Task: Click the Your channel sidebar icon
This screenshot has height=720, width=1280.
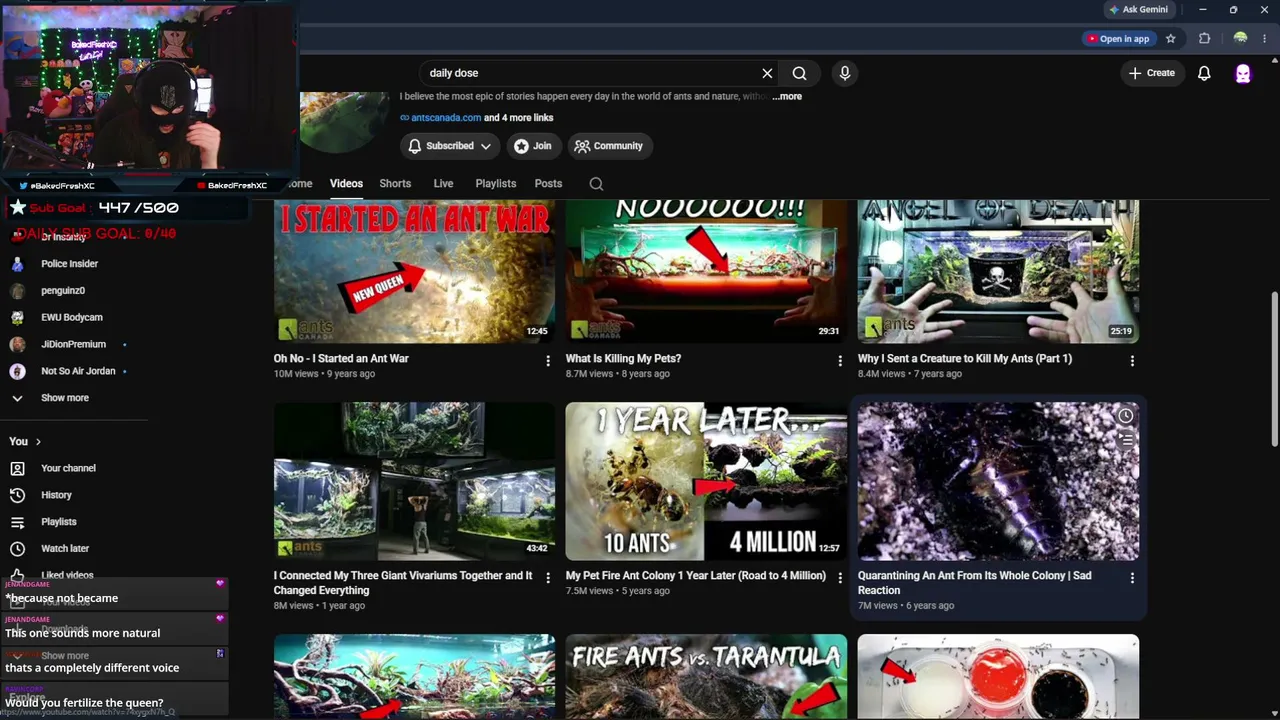Action: (x=17, y=469)
